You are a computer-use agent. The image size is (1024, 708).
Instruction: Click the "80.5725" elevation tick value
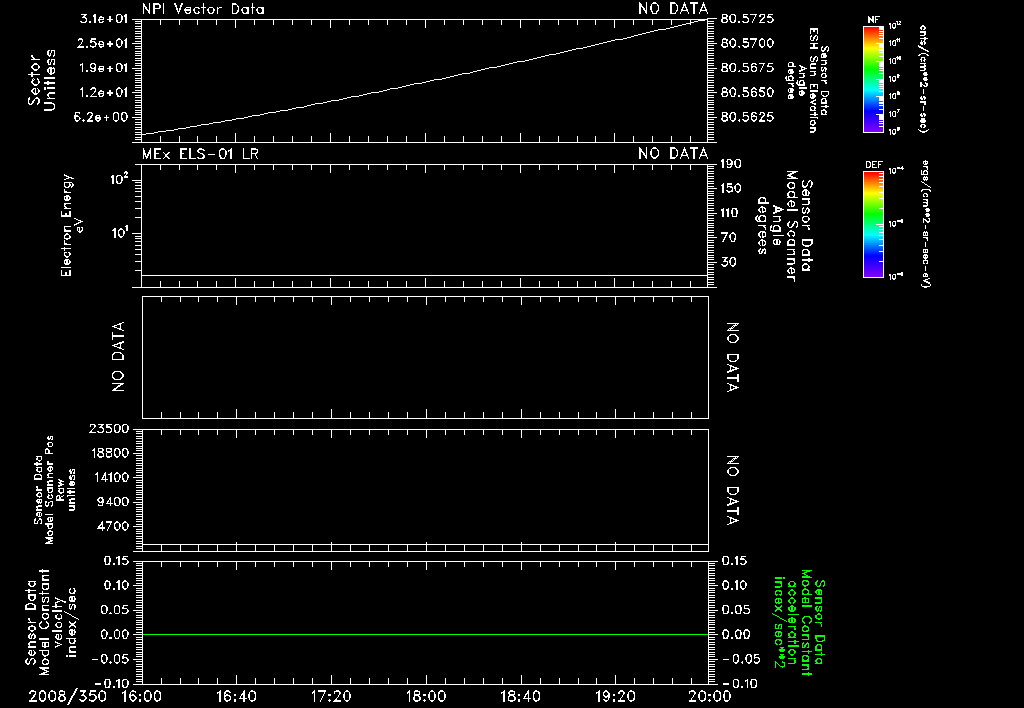[x=747, y=19]
